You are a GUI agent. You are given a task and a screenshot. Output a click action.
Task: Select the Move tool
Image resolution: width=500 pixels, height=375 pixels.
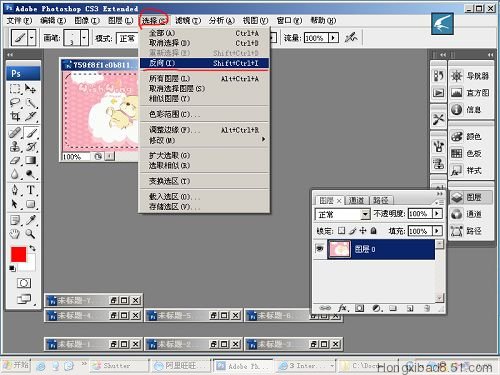pyautogui.click(x=31, y=89)
